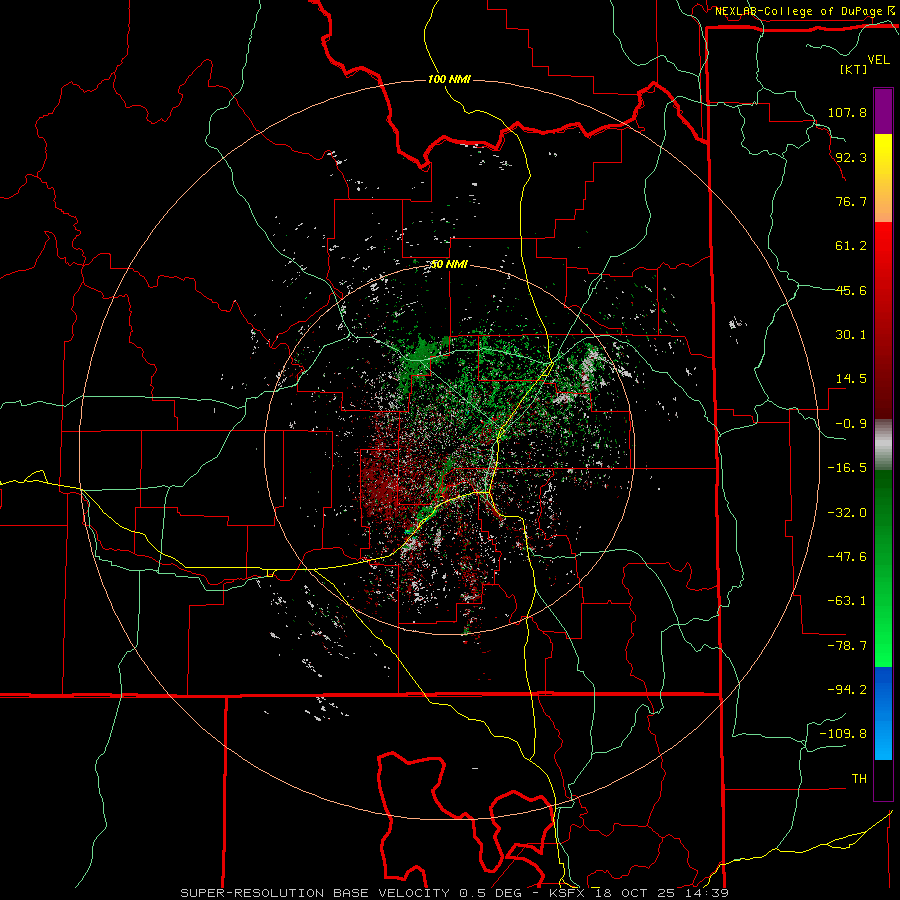Click the -16.5 value on the velocity scale
Viewport: 900px width, 900px height.
847,468
